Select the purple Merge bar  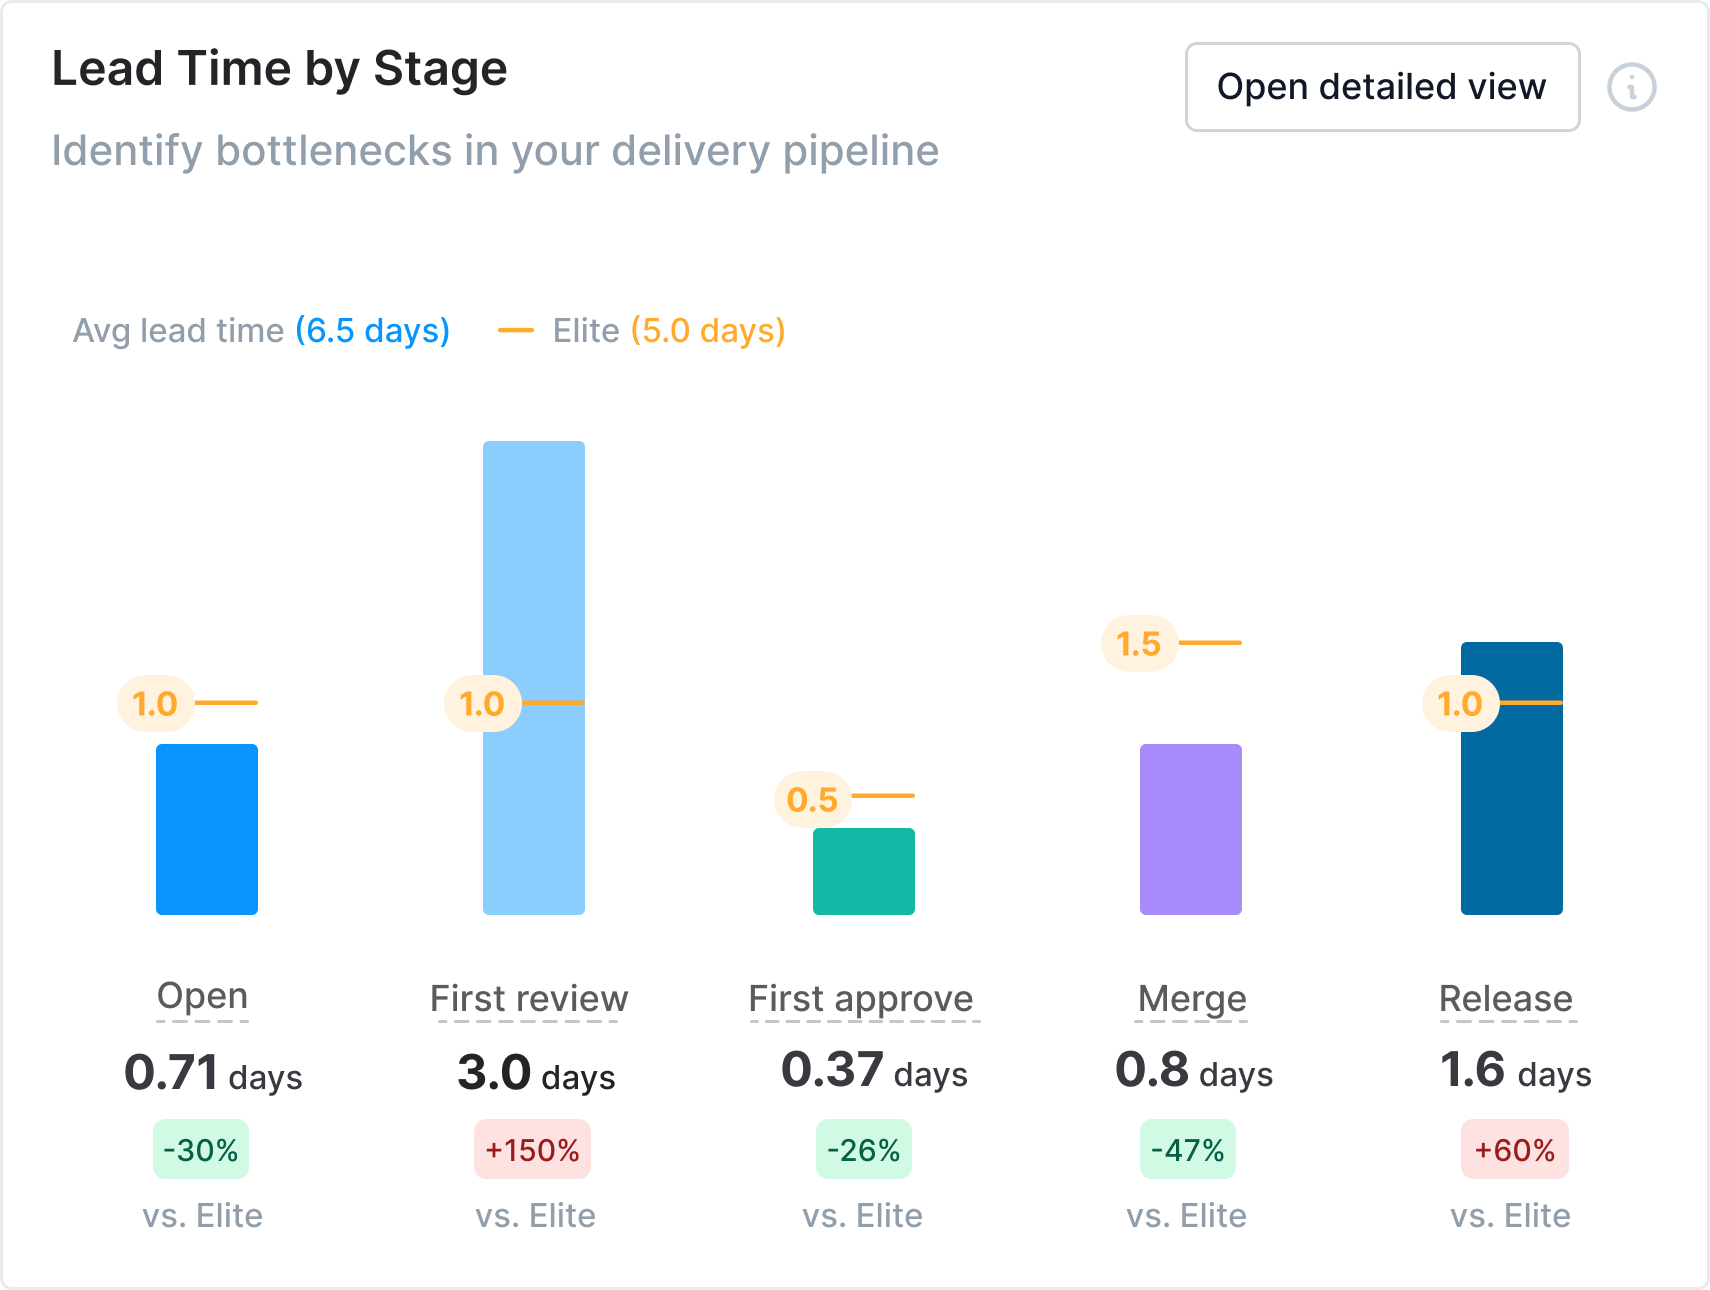(1191, 829)
